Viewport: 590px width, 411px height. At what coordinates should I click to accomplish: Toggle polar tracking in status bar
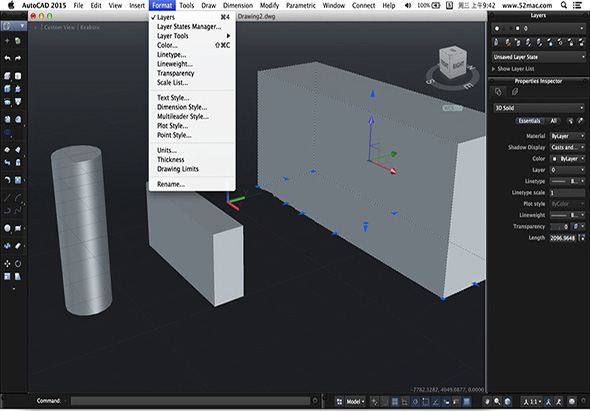click(x=415, y=401)
